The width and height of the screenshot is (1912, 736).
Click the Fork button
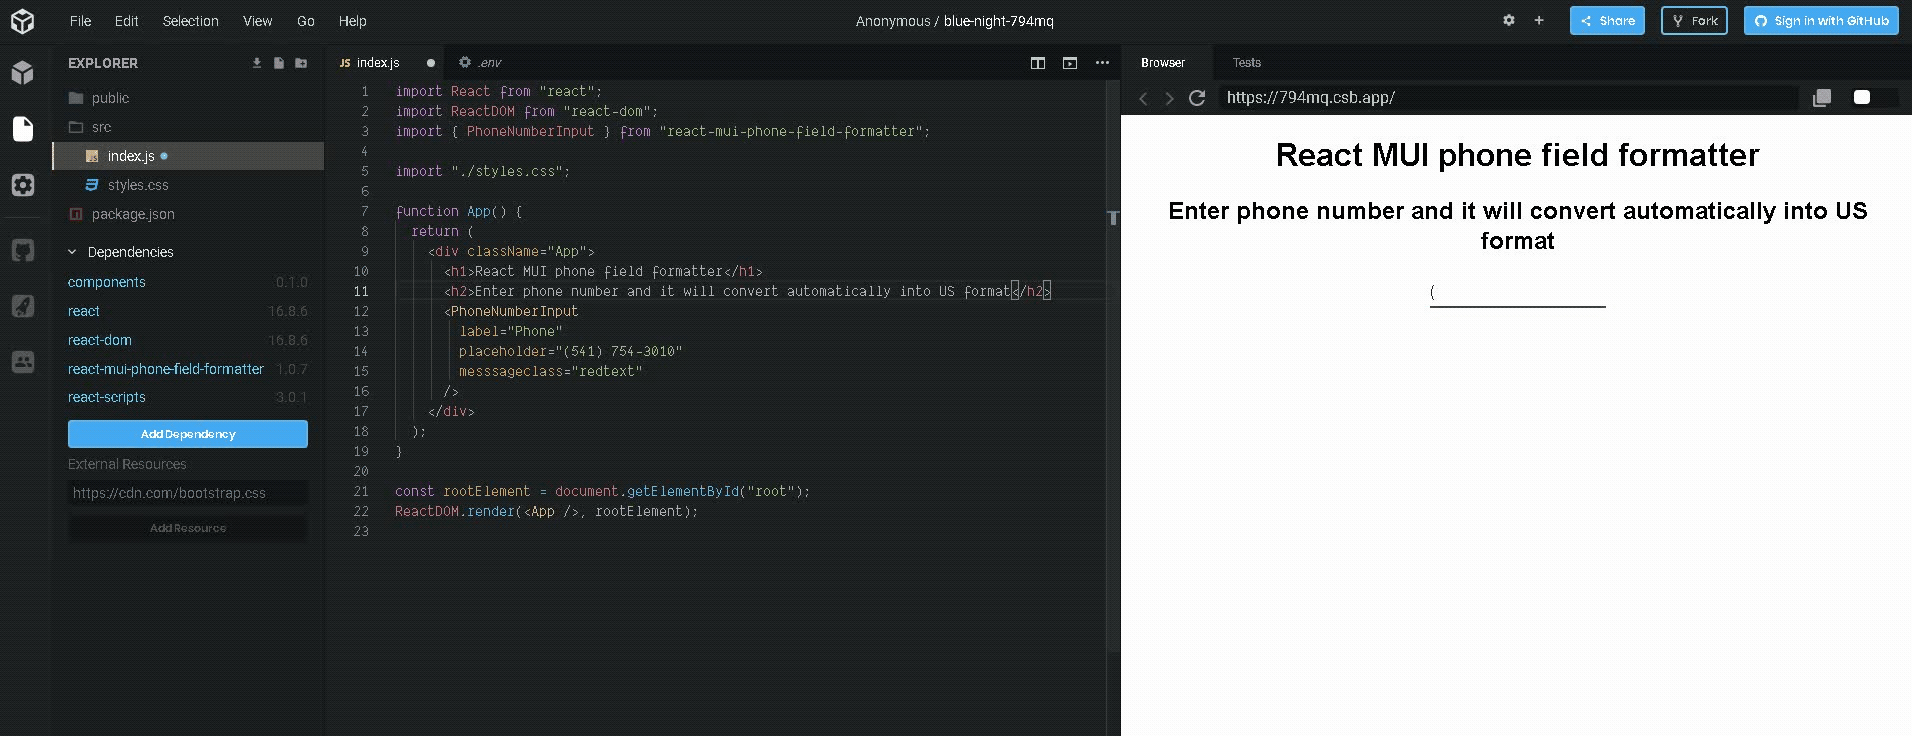(x=1694, y=21)
